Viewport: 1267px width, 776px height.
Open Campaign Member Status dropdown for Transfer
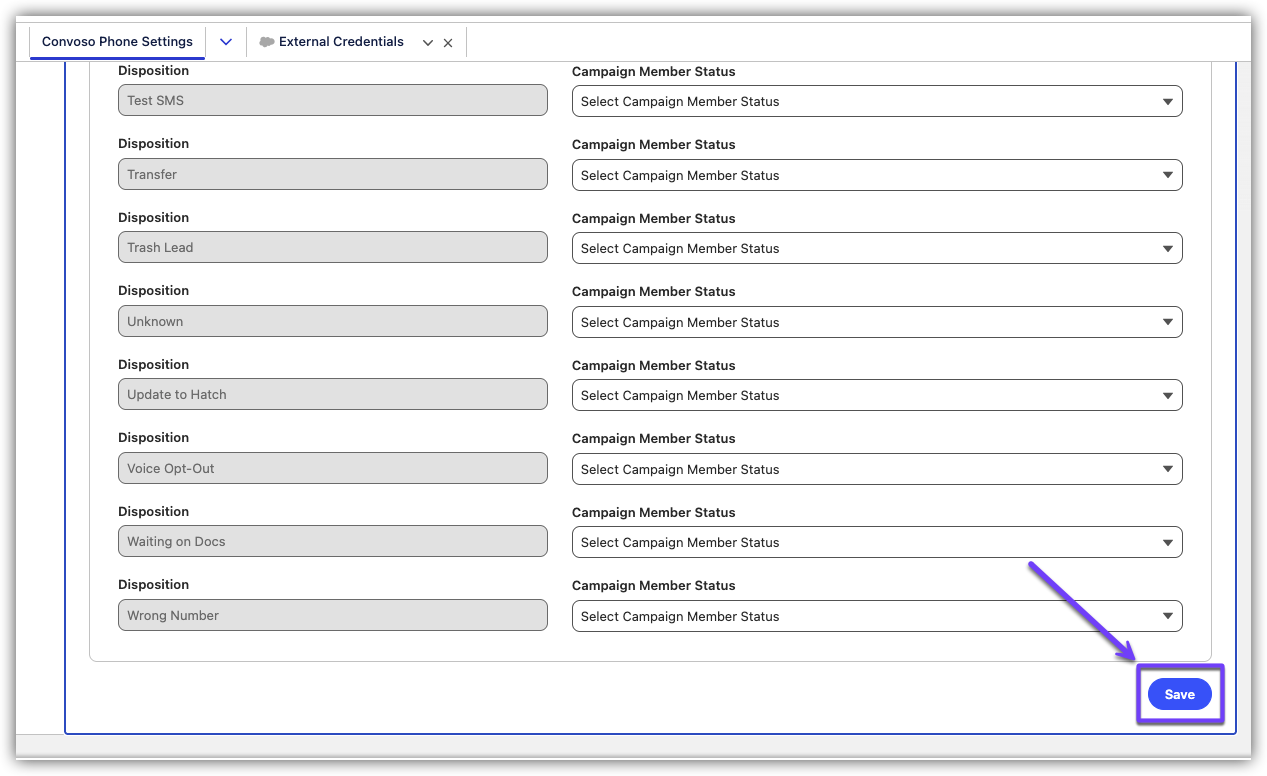pos(876,175)
